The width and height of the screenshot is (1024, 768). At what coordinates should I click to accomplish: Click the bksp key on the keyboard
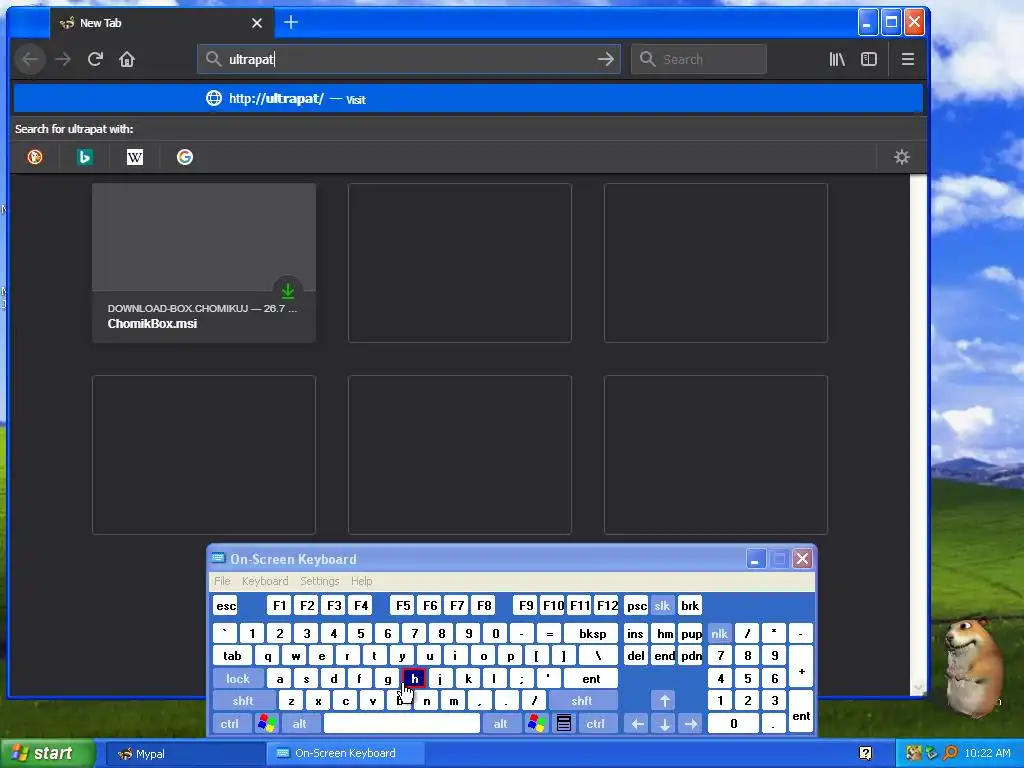coord(592,633)
